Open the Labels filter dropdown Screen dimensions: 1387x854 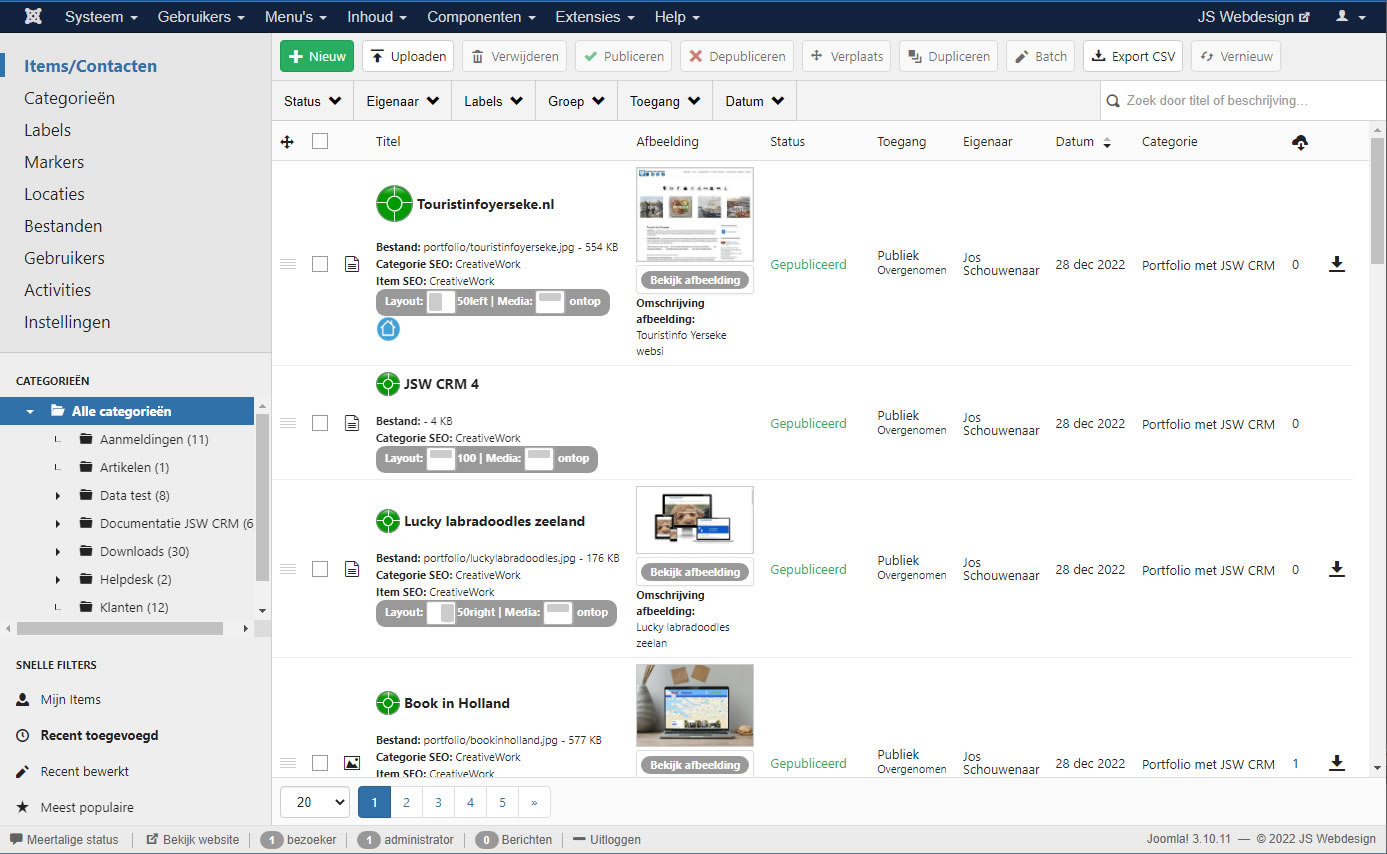pos(494,101)
